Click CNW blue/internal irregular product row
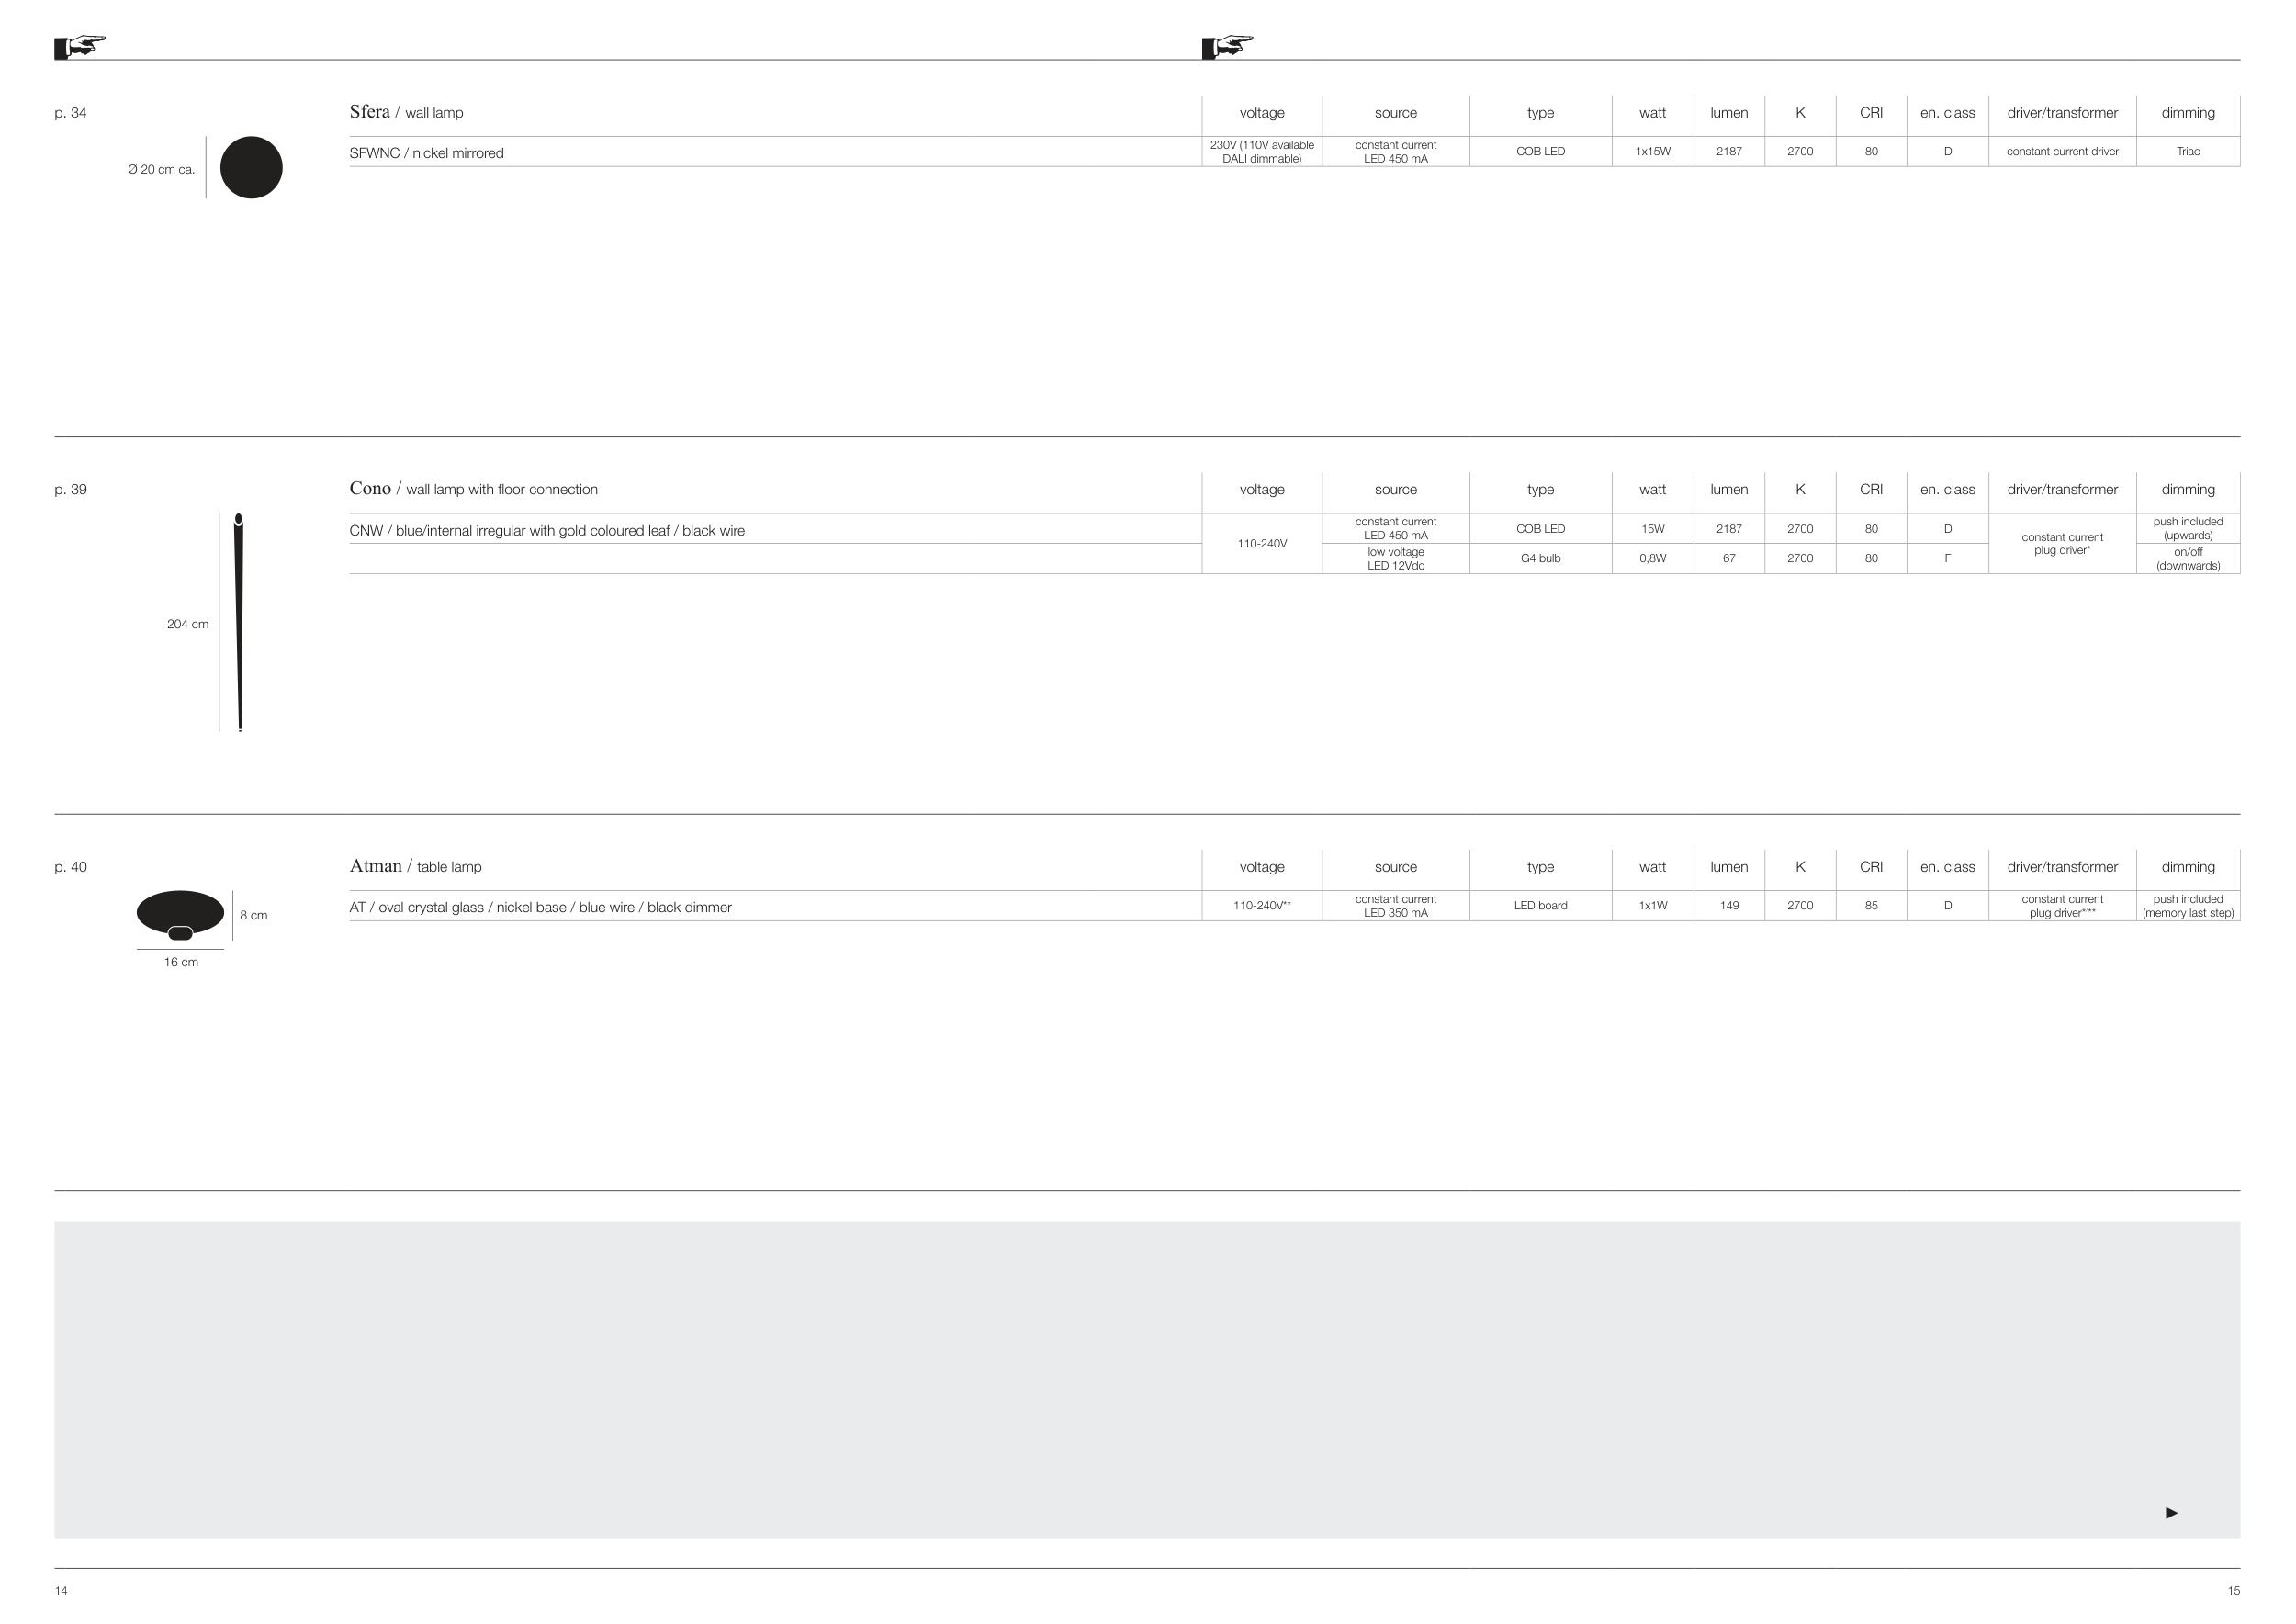 [547, 531]
